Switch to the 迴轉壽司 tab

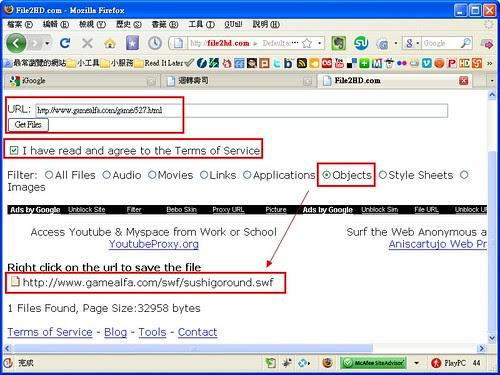pos(238,81)
